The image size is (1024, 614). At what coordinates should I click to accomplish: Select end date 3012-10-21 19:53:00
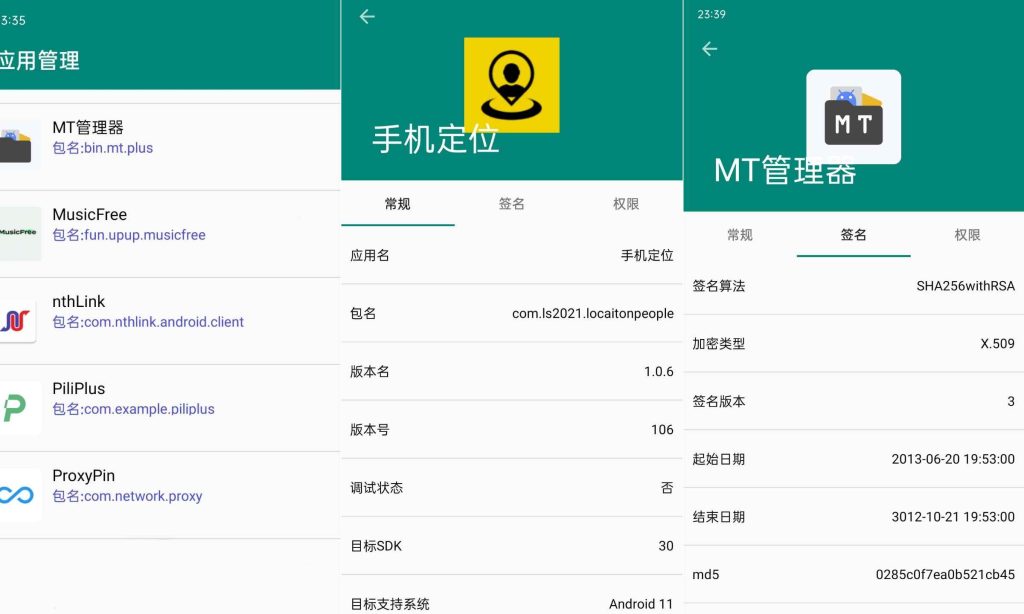click(953, 517)
